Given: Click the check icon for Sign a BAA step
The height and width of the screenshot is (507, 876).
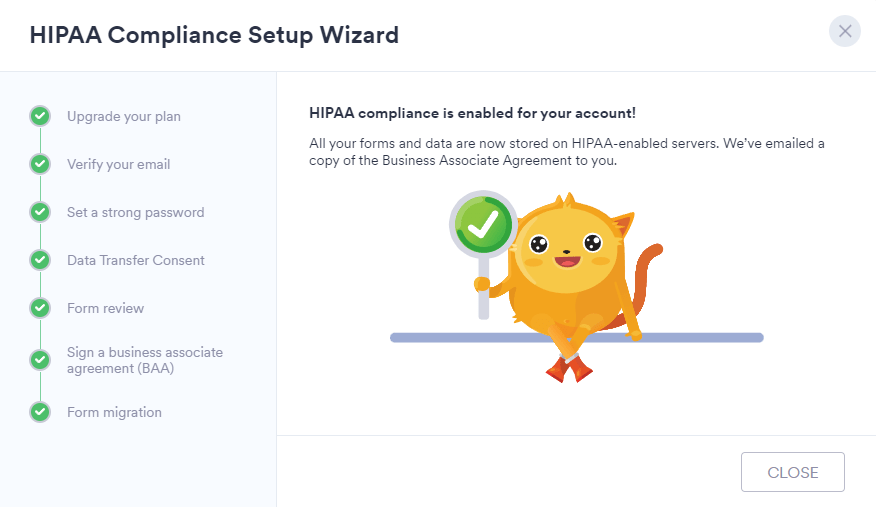Looking at the screenshot, I should click(40, 360).
